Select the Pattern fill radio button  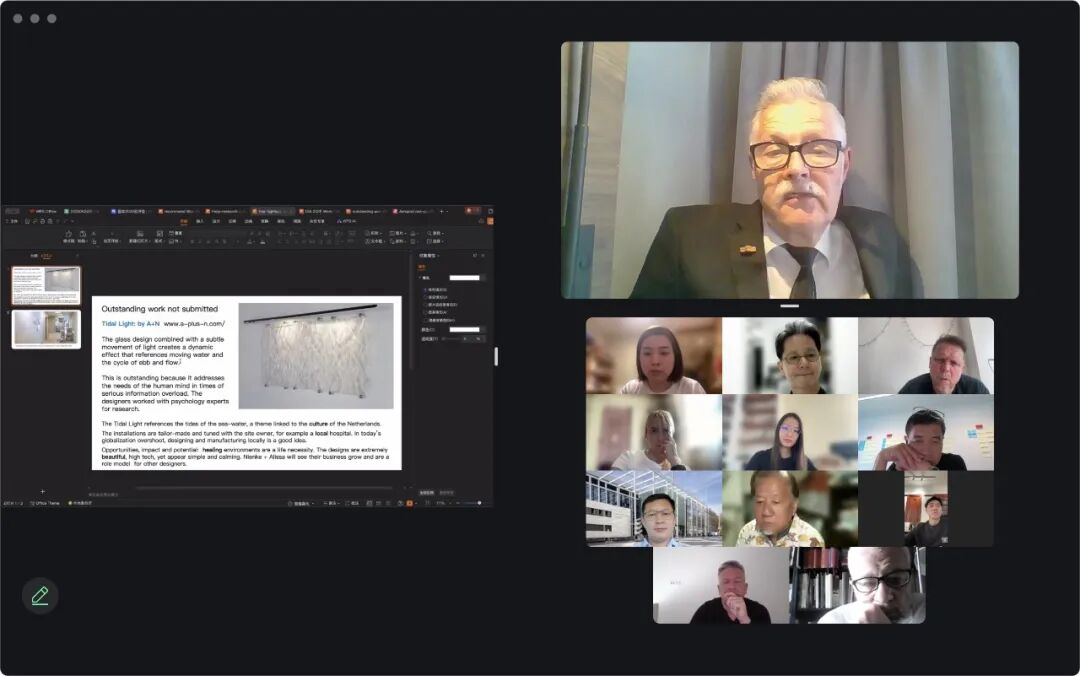(x=425, y=312)
